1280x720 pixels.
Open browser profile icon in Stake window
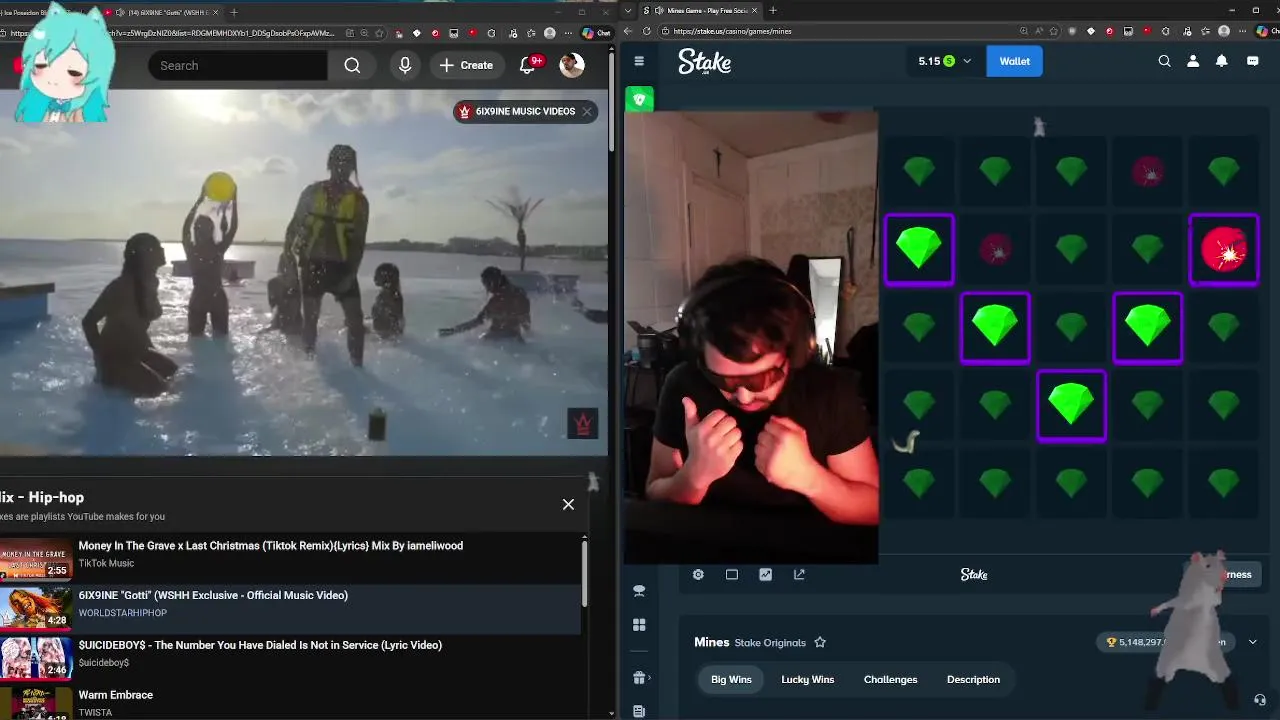click(x=1224, y=31)
